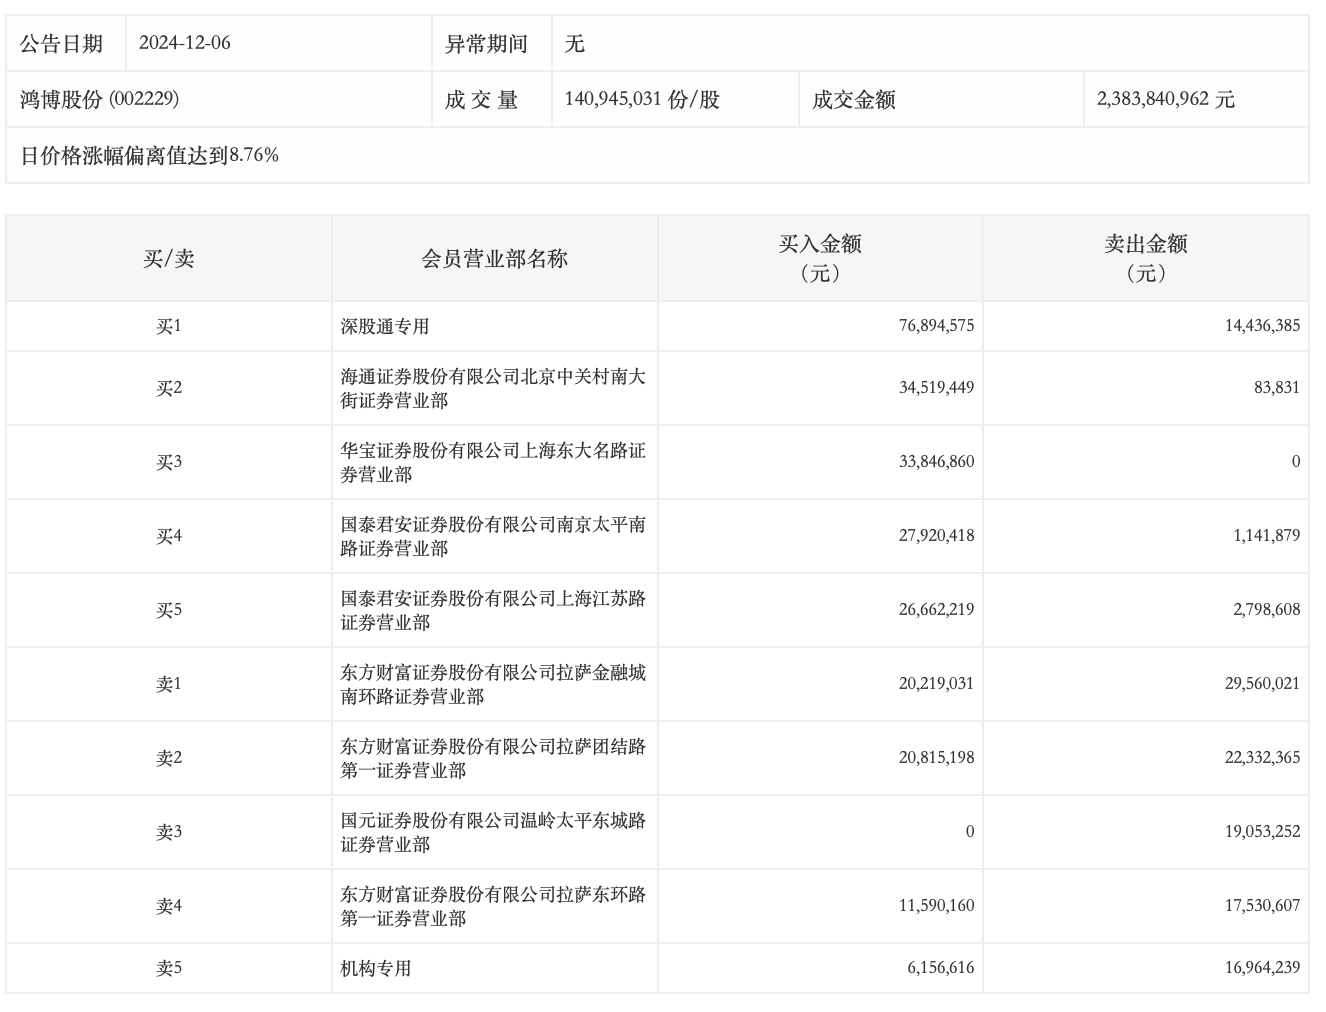Select the 机构专用 entry
The width and height of the screenshot is (1326, 1012).
click(x=376, y=968)
